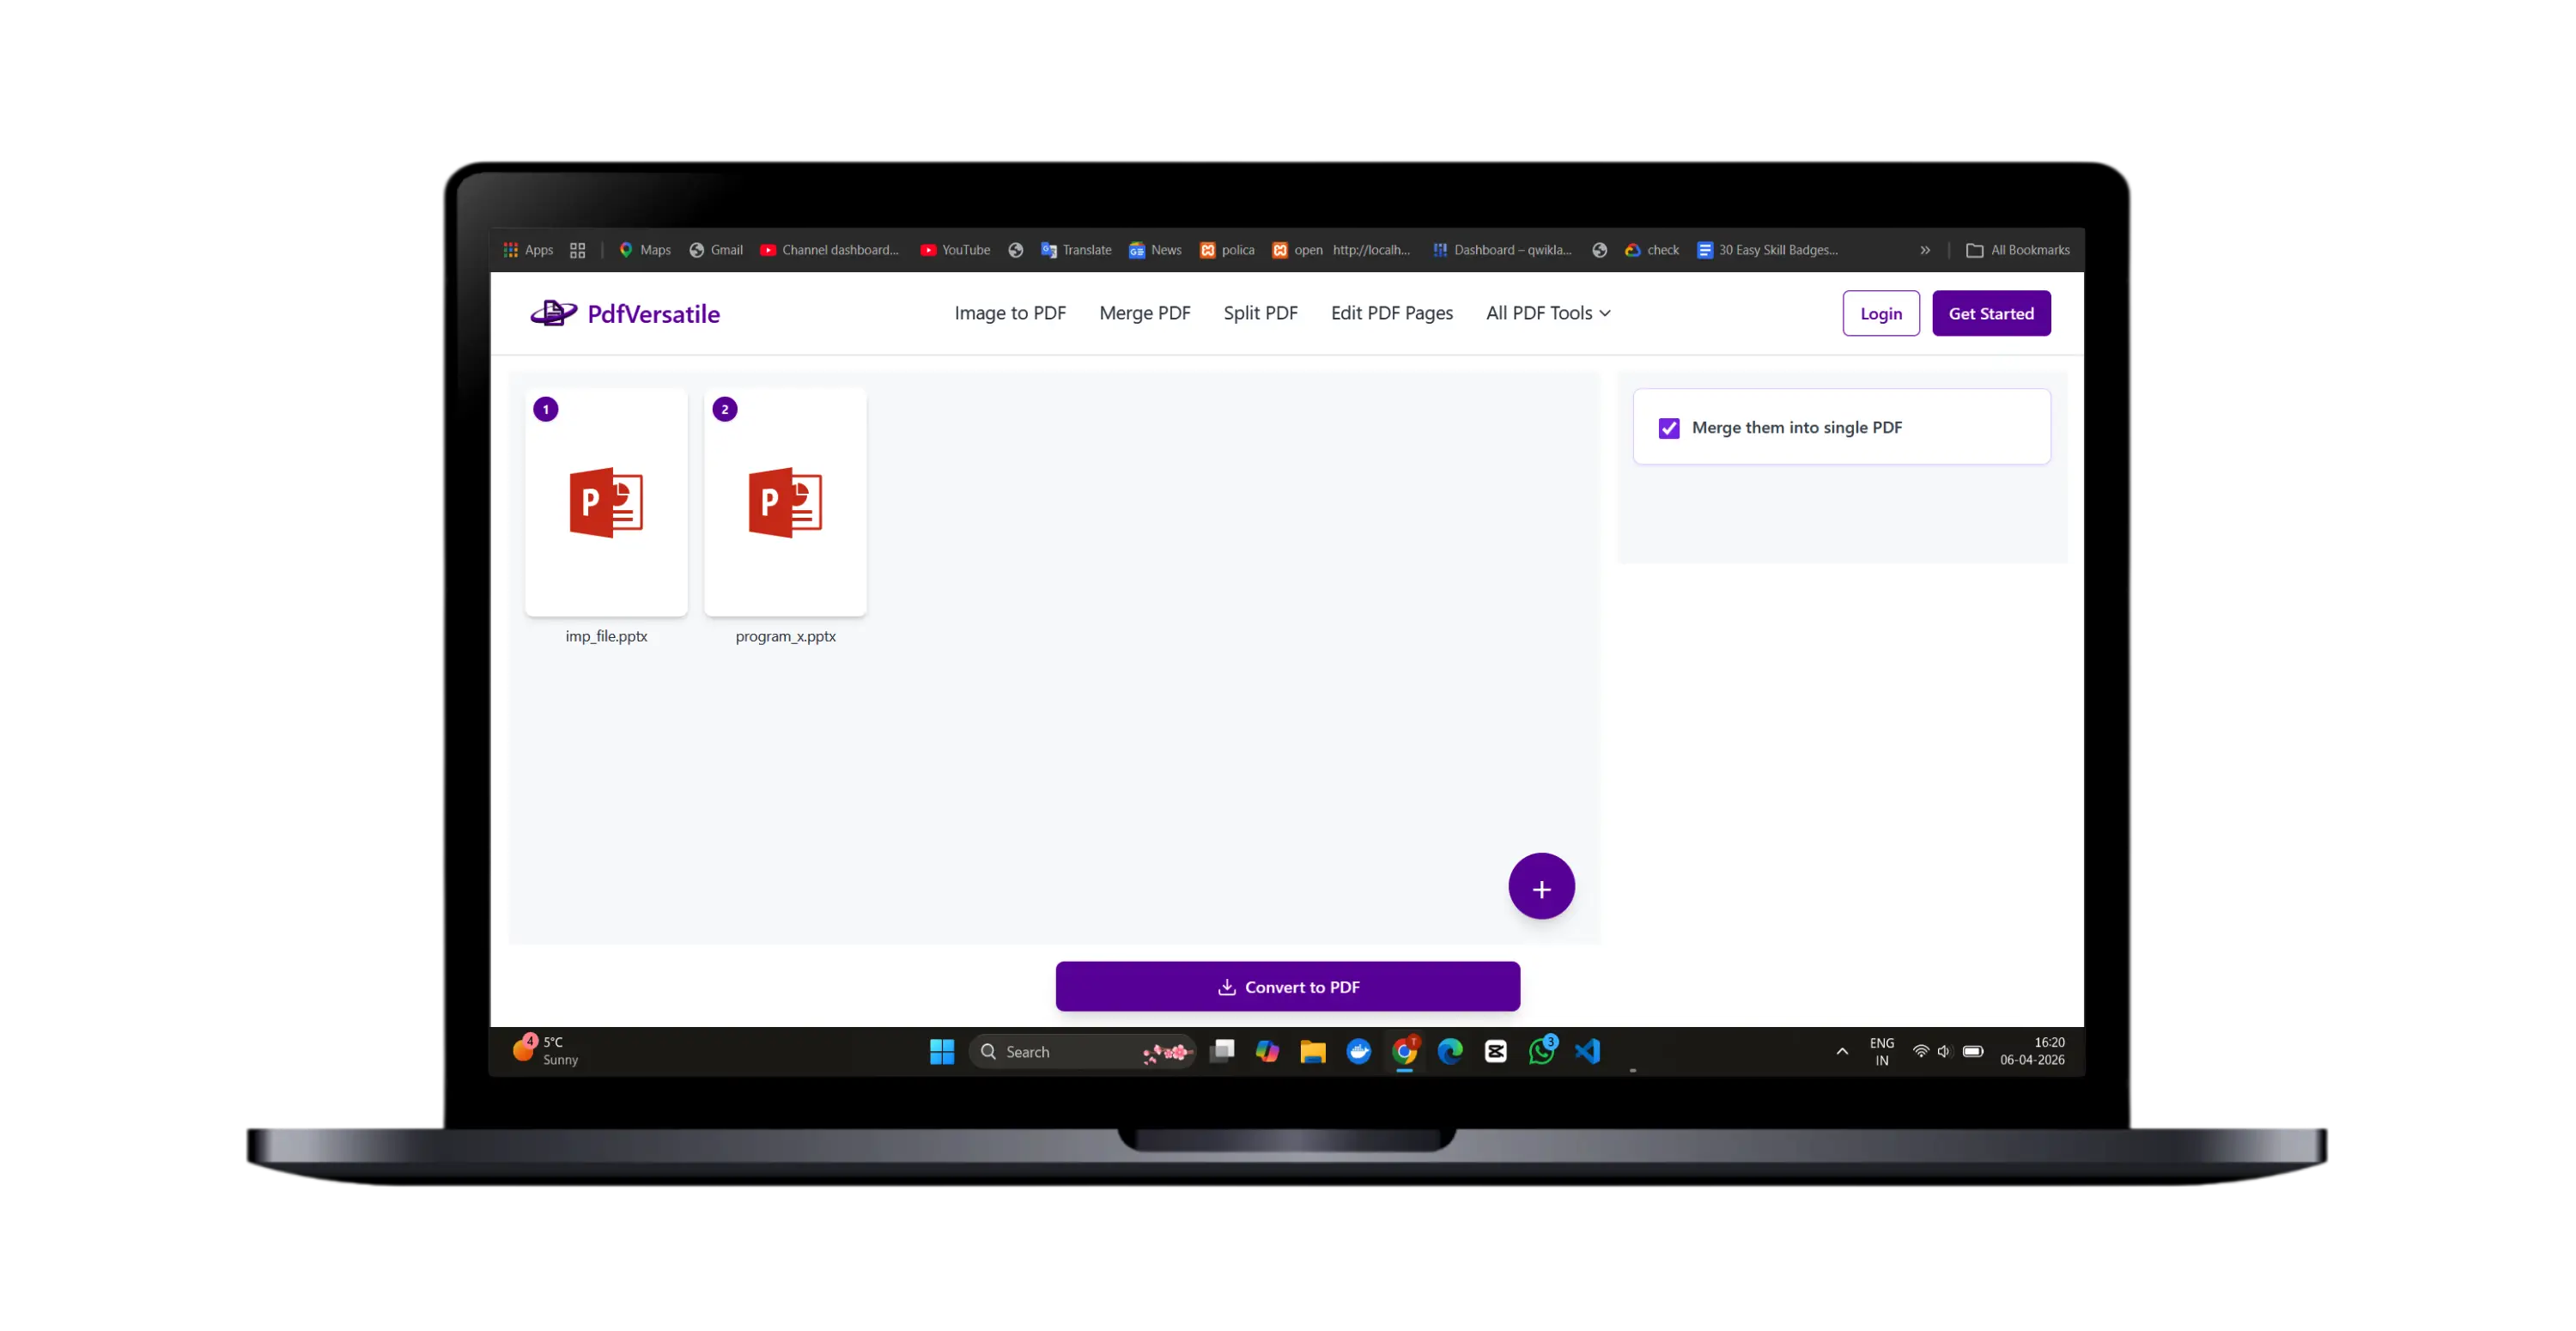Image resolution: width=2576 pixels, height=1331 pixels.
Task: Open the News bookmark
Action: (1154, 250)
